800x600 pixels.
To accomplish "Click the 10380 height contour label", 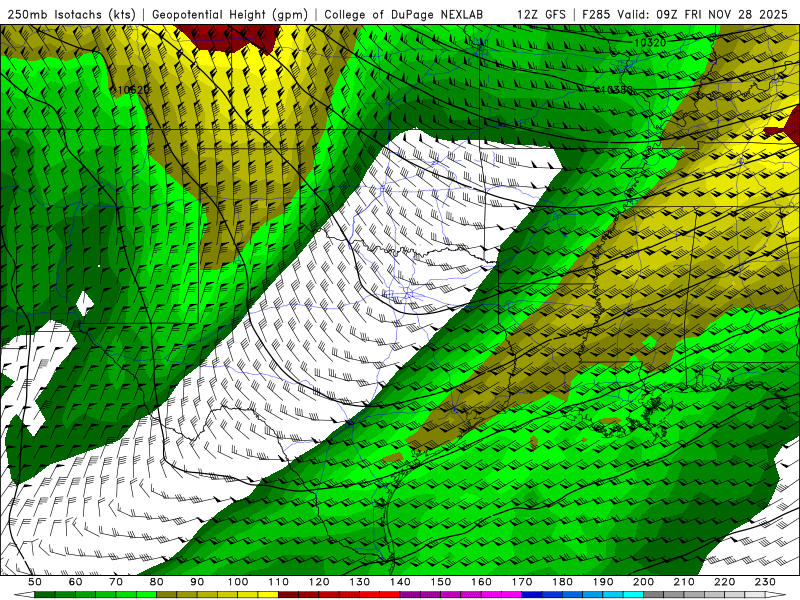I will click(x=616, y=90).
